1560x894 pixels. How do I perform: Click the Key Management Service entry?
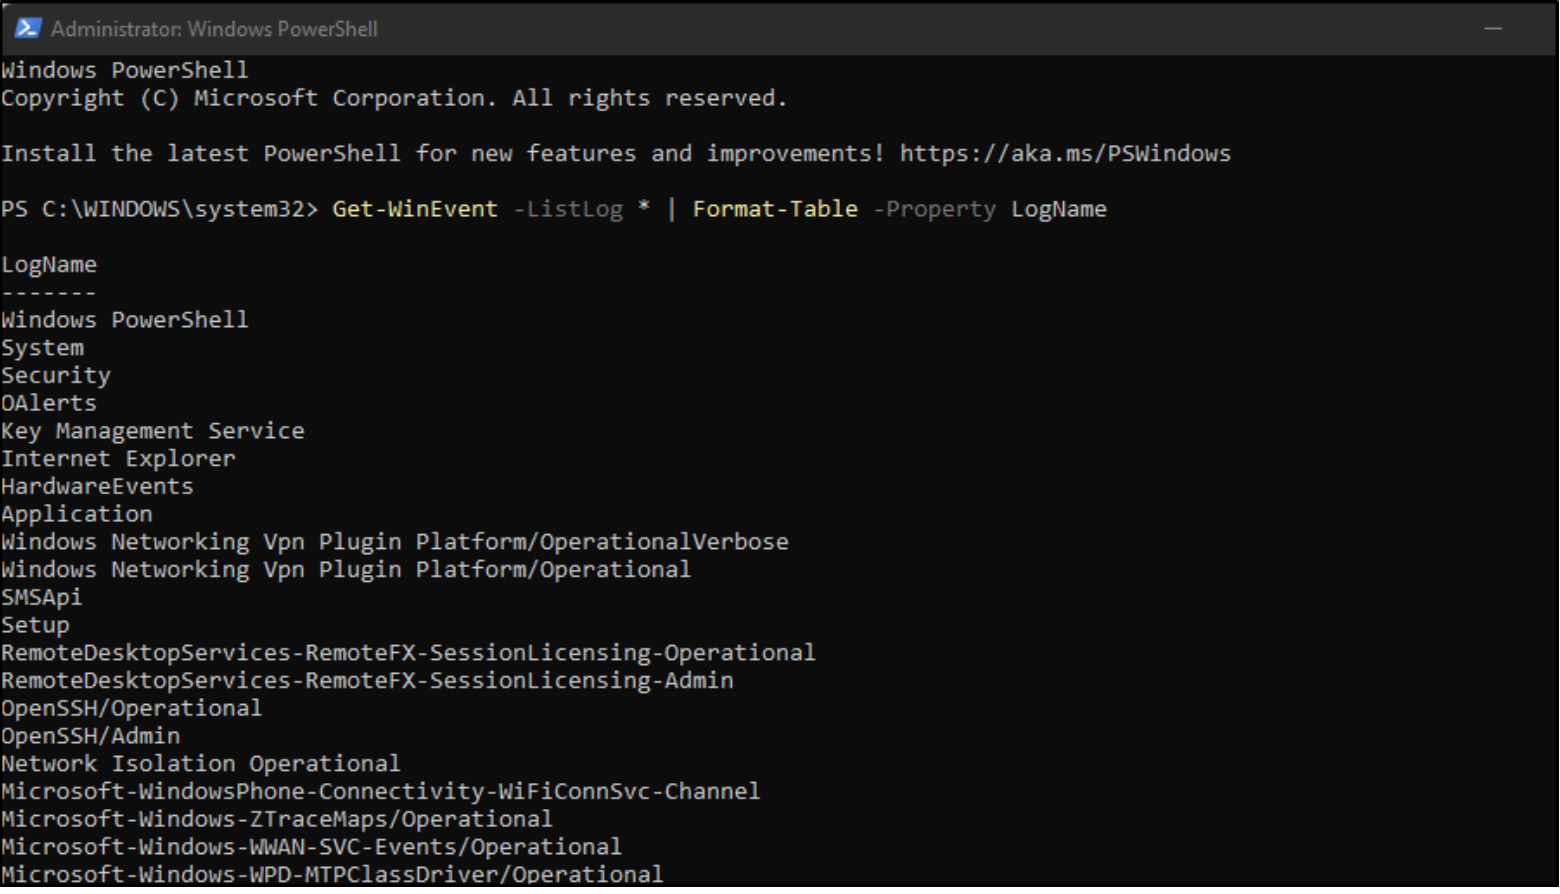pos(153,431)
